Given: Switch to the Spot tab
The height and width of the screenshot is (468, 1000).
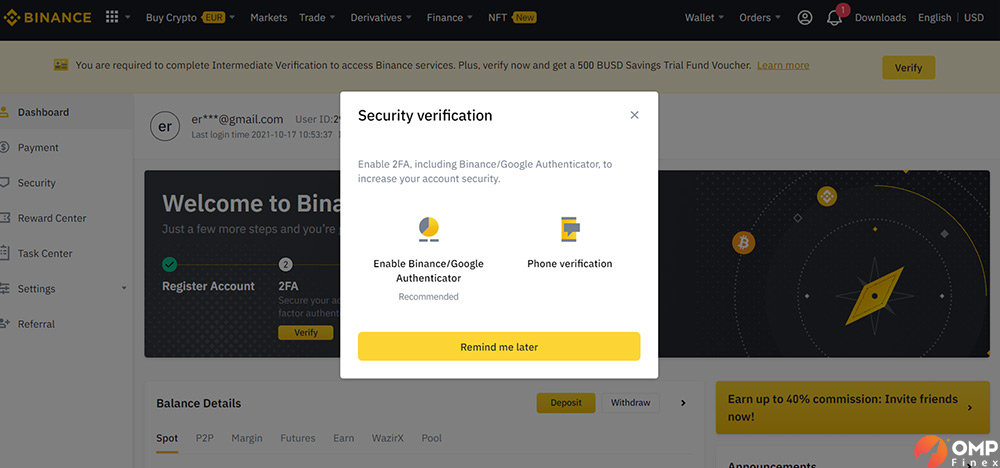Looking at the screenshot, I should tap(167, 438).
